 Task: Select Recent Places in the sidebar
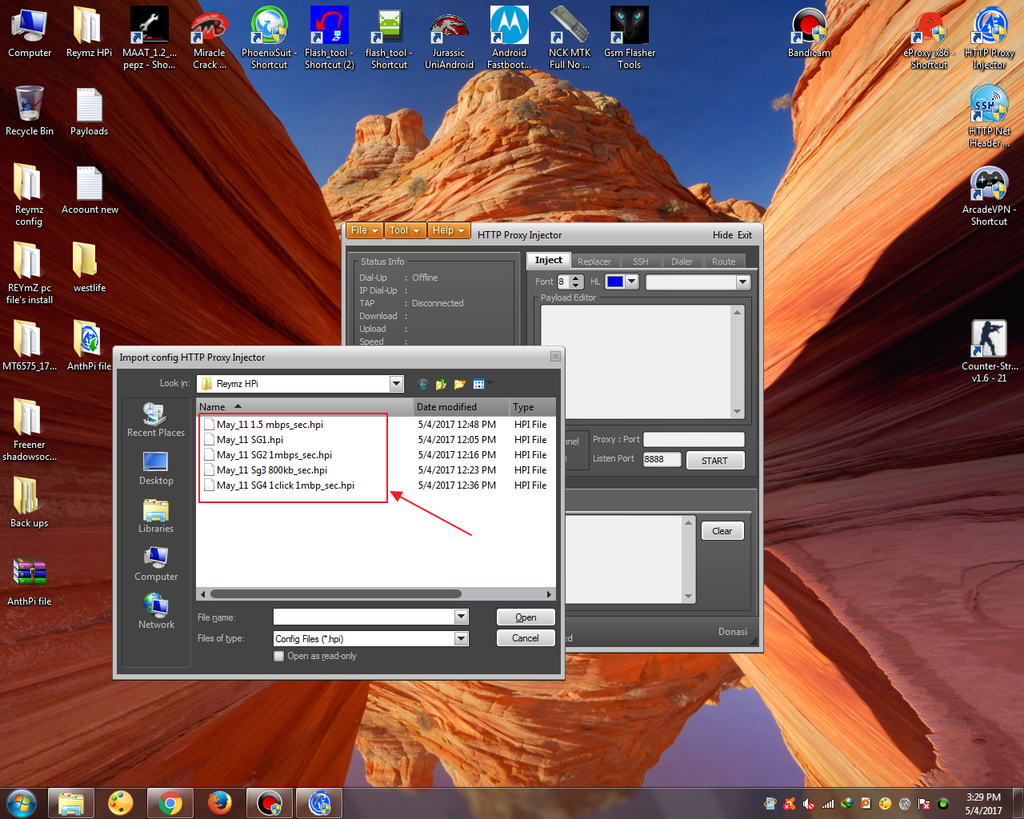coord(156,420)
